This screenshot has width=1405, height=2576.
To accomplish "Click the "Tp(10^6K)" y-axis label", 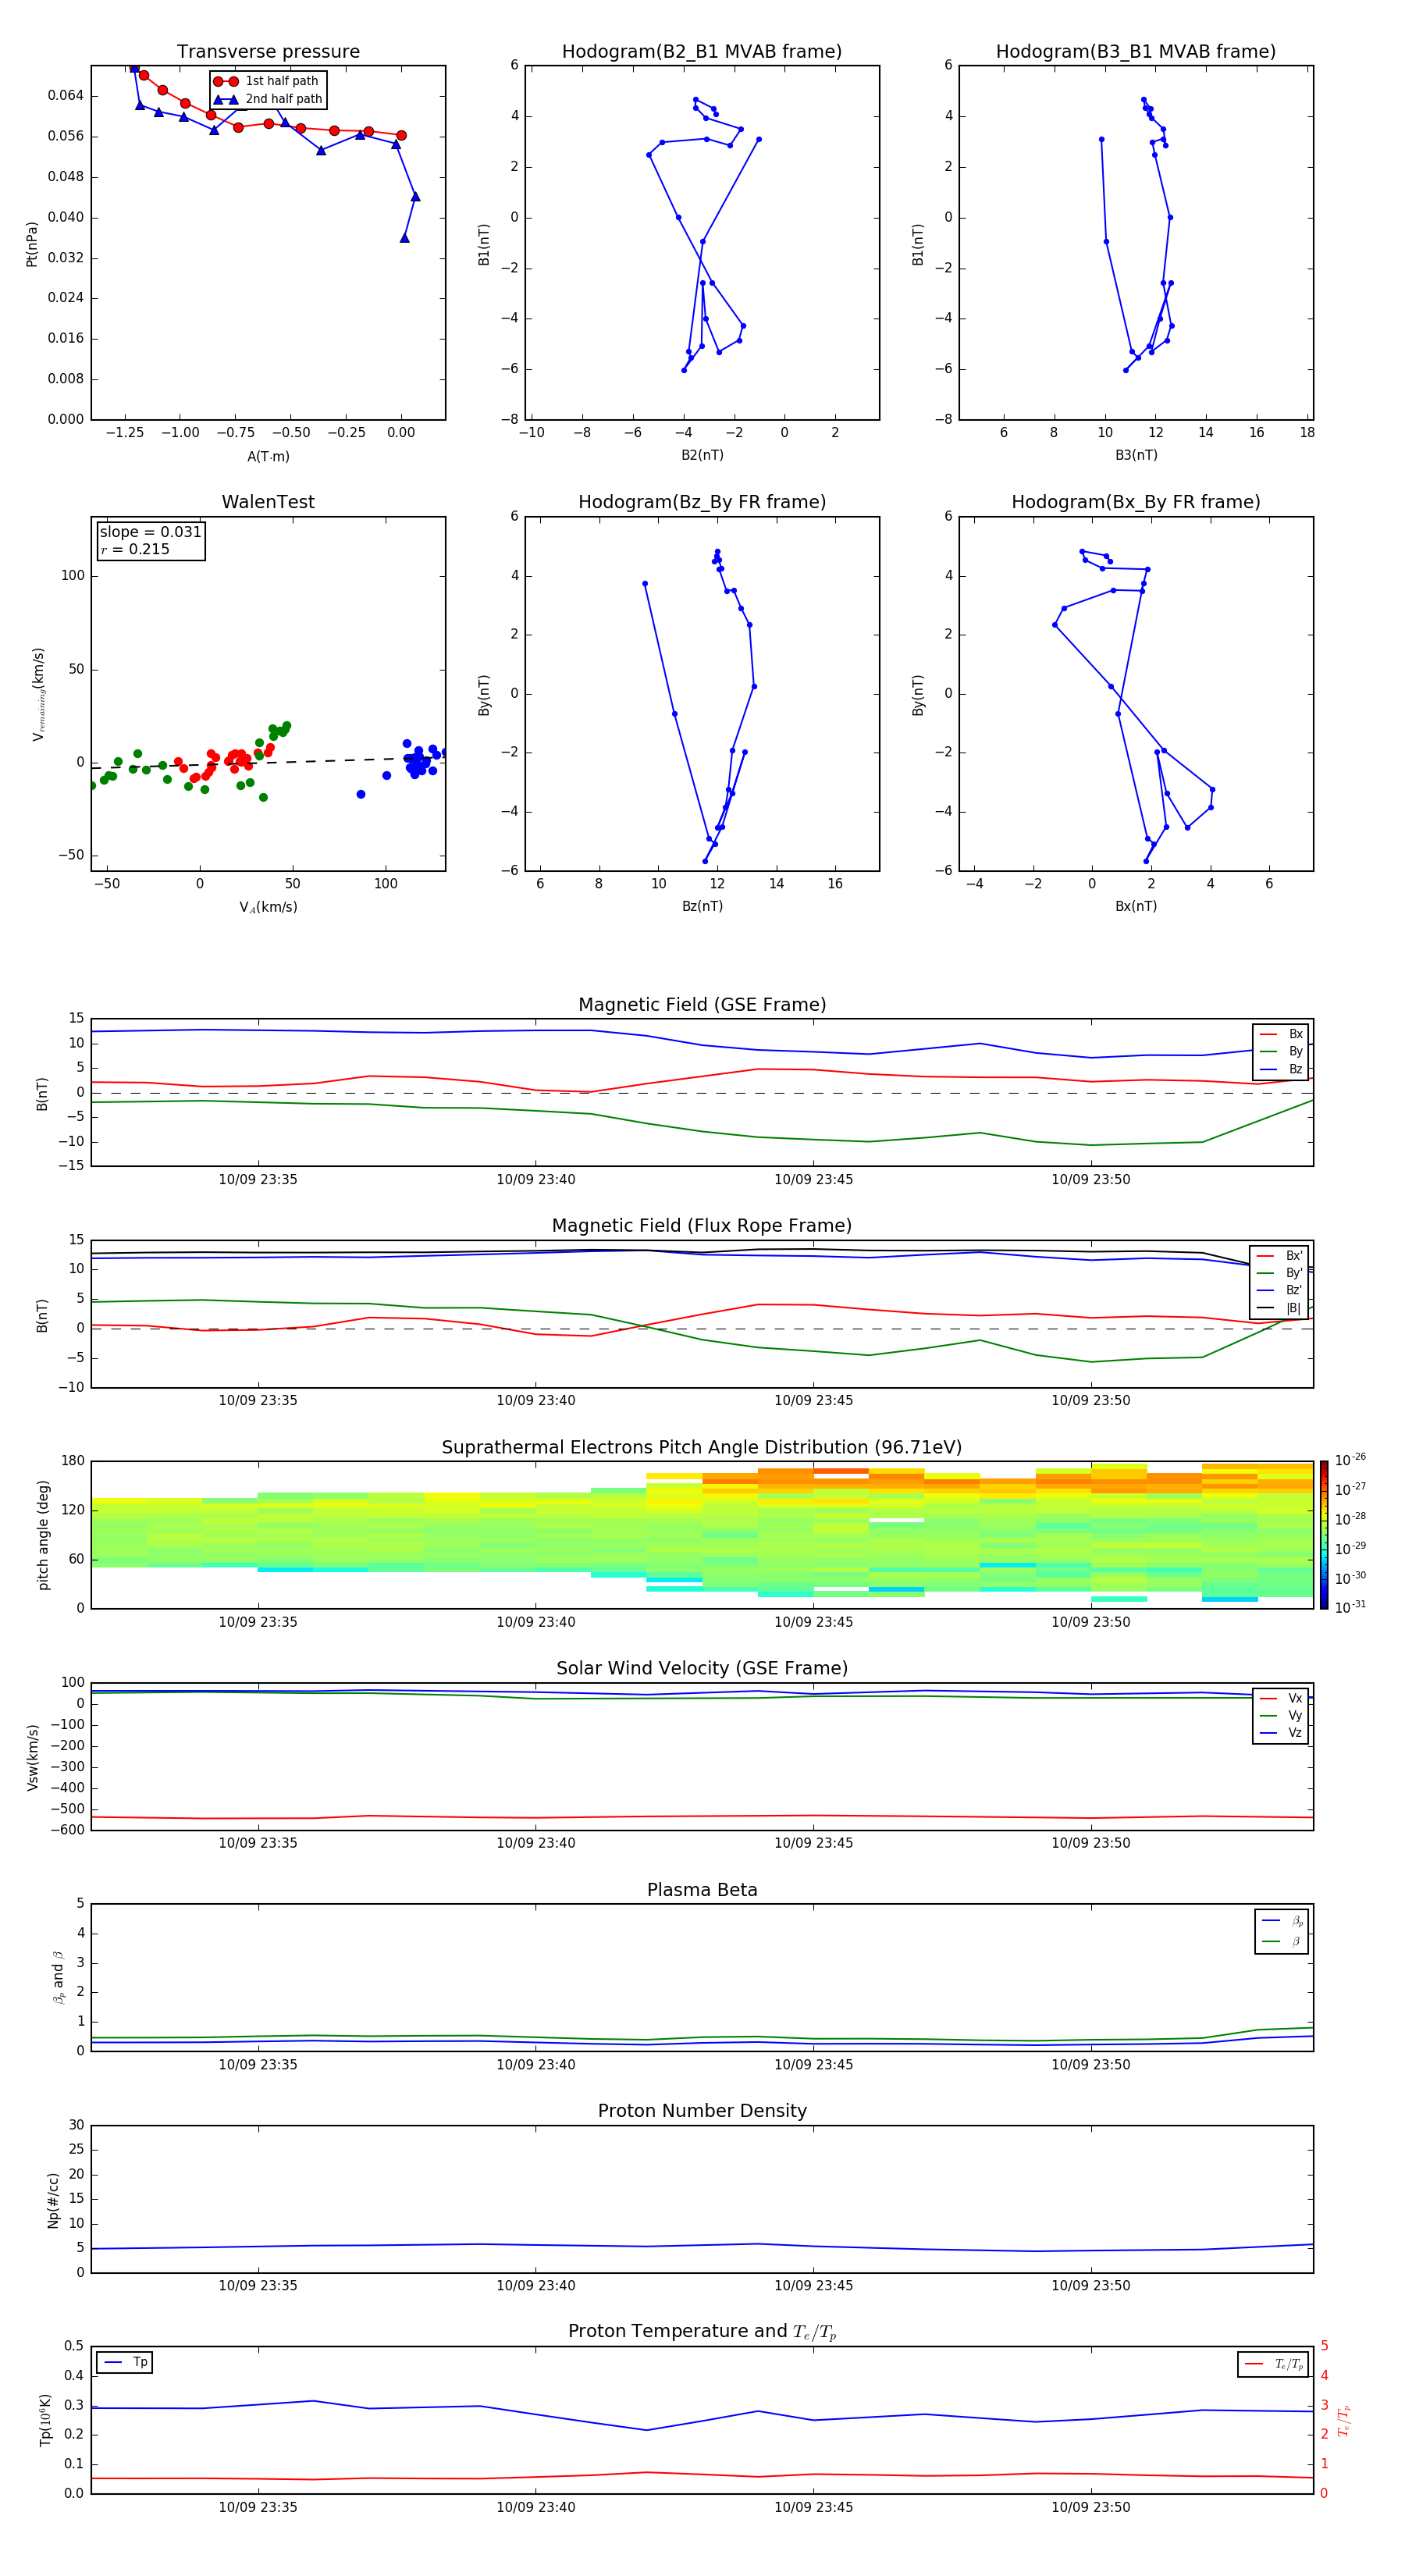I will (45, 2420).
